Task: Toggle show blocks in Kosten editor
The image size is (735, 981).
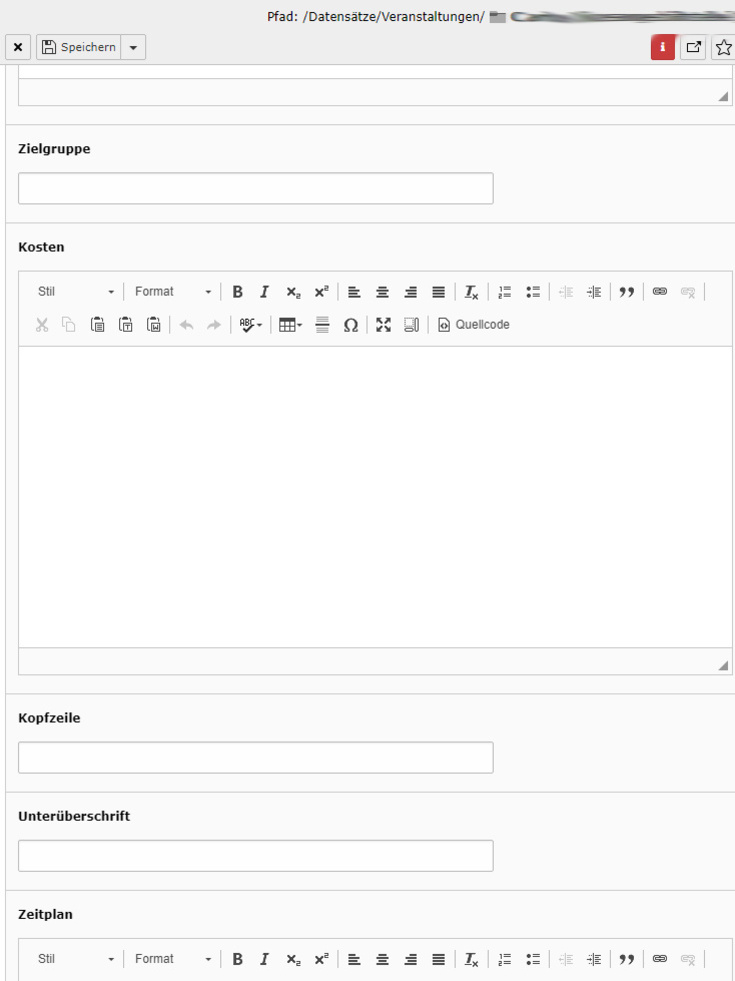Action: 411,325
